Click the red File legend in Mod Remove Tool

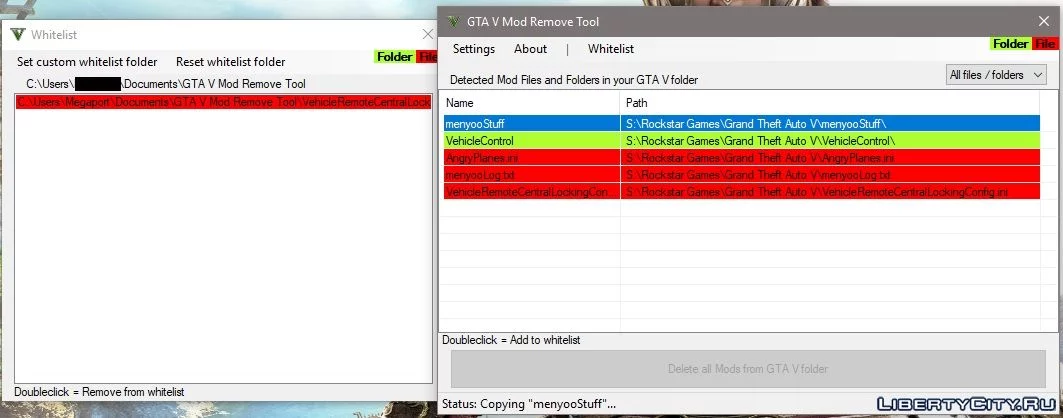click(1045, 44)
